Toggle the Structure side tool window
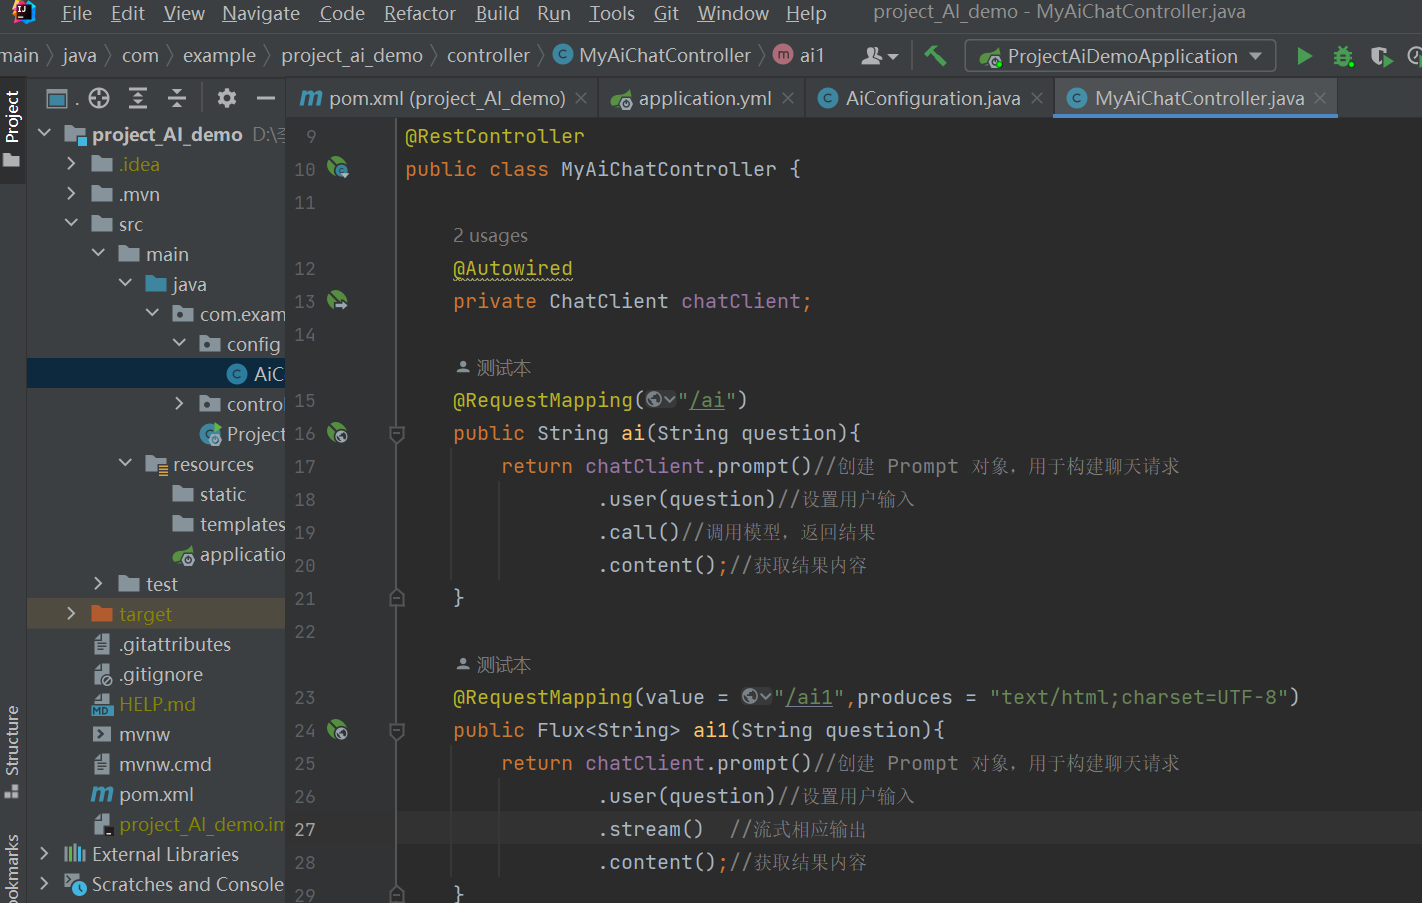The height and width of the screenshot is (903, 1422). click(x=12, y=751)
